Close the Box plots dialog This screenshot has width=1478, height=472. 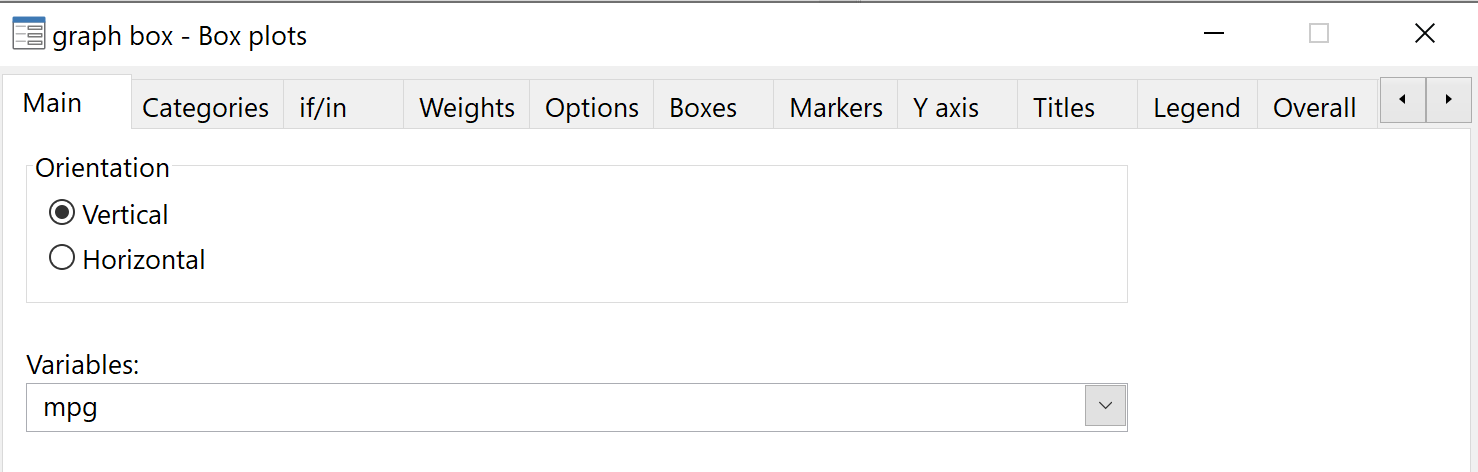point(1425,34)
